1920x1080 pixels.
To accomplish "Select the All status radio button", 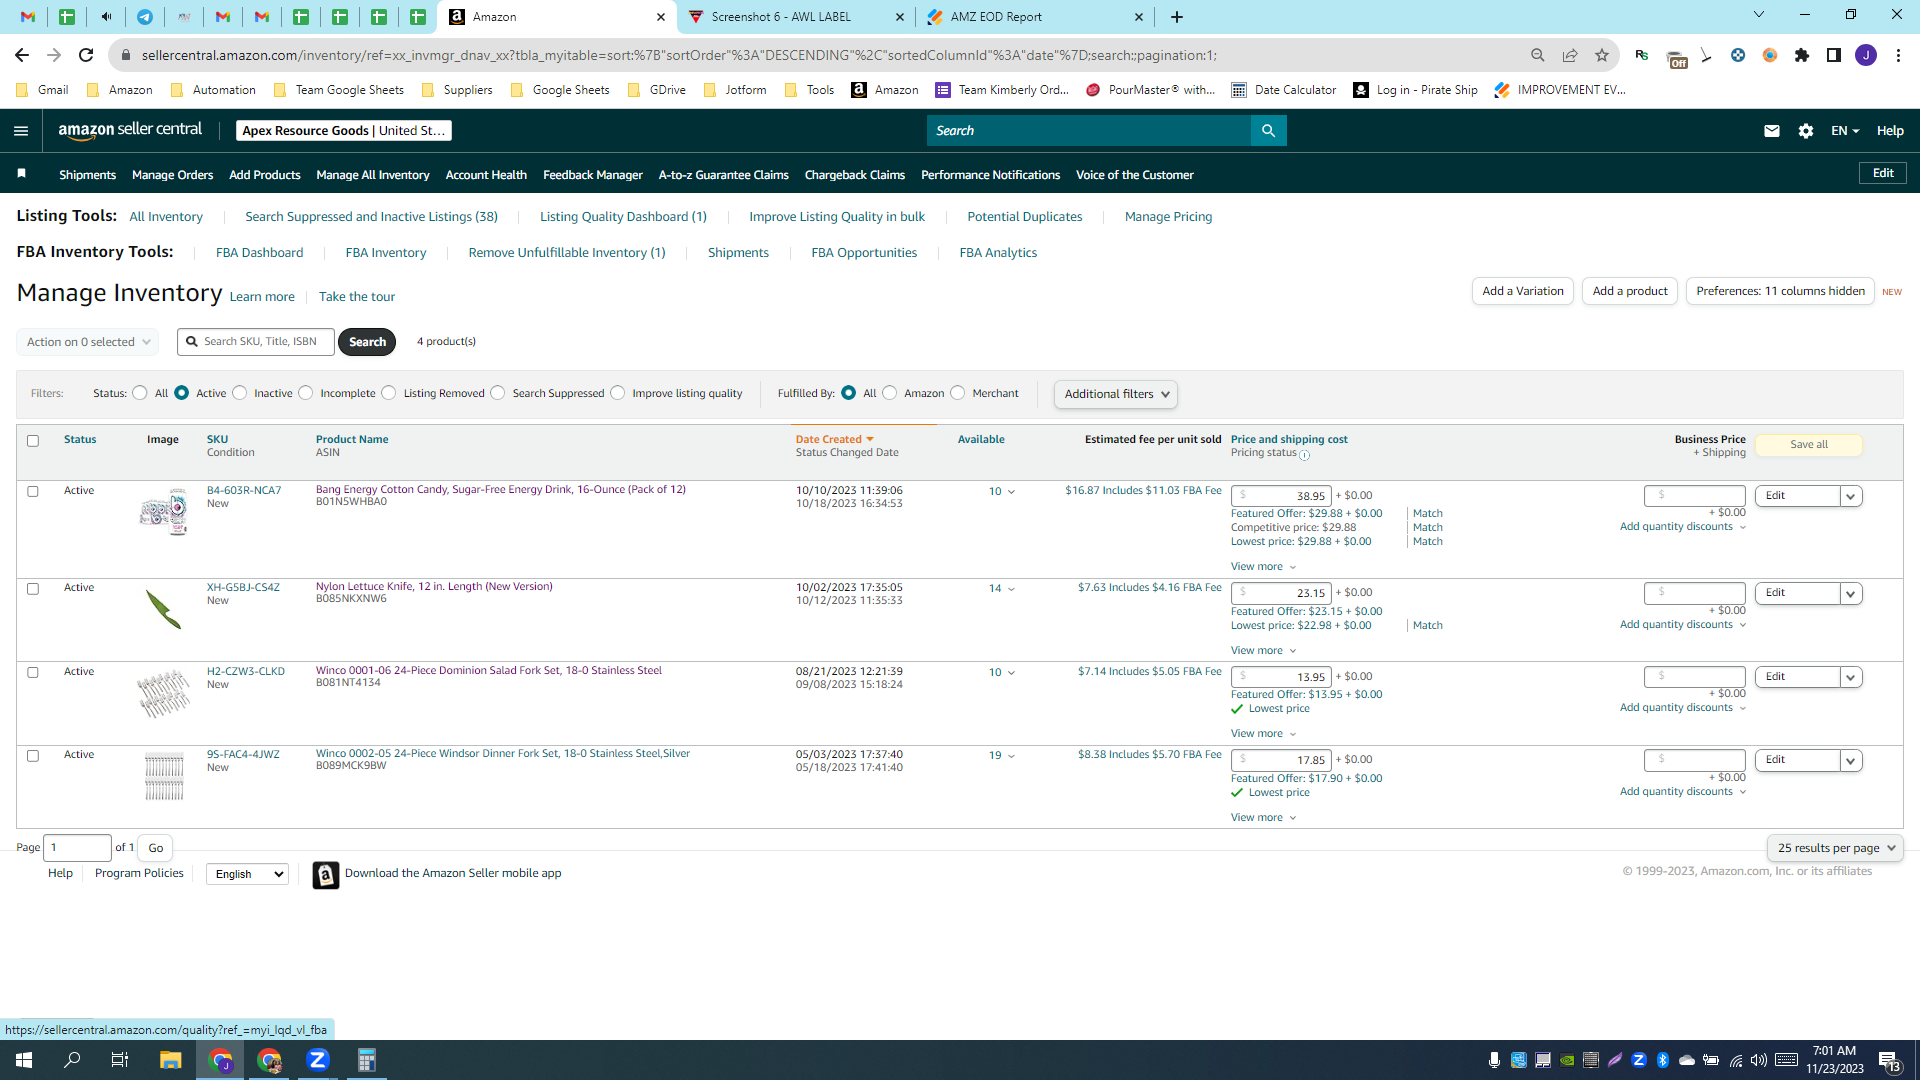I will click(140, 393).
